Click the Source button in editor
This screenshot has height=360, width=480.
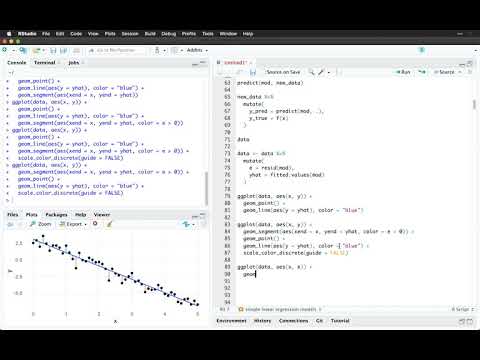point(444,72)
